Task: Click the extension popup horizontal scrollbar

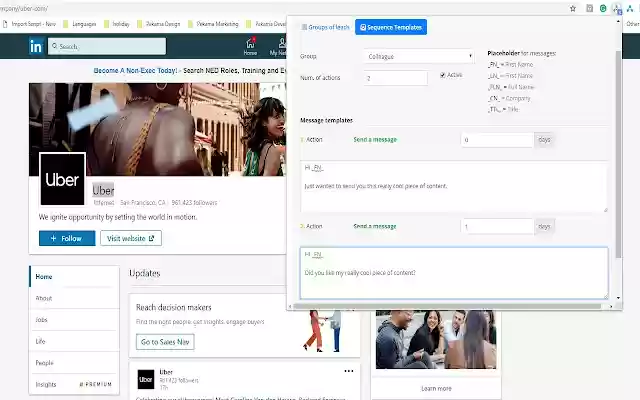Action: [x=447, y=306]
